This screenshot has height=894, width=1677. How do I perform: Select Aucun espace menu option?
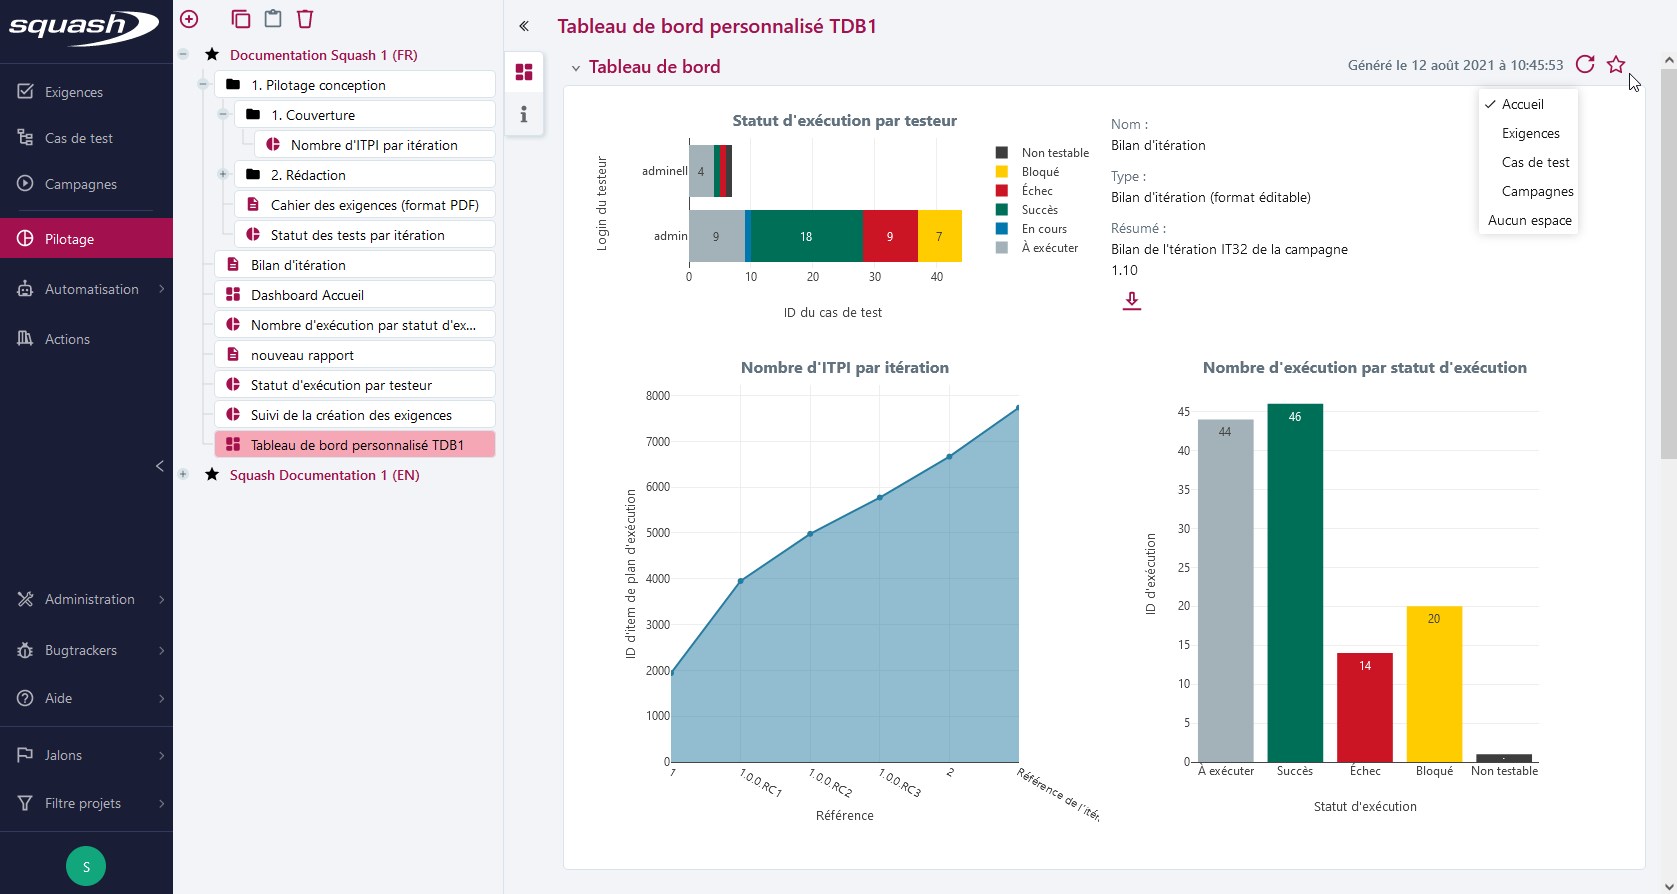1529,220
